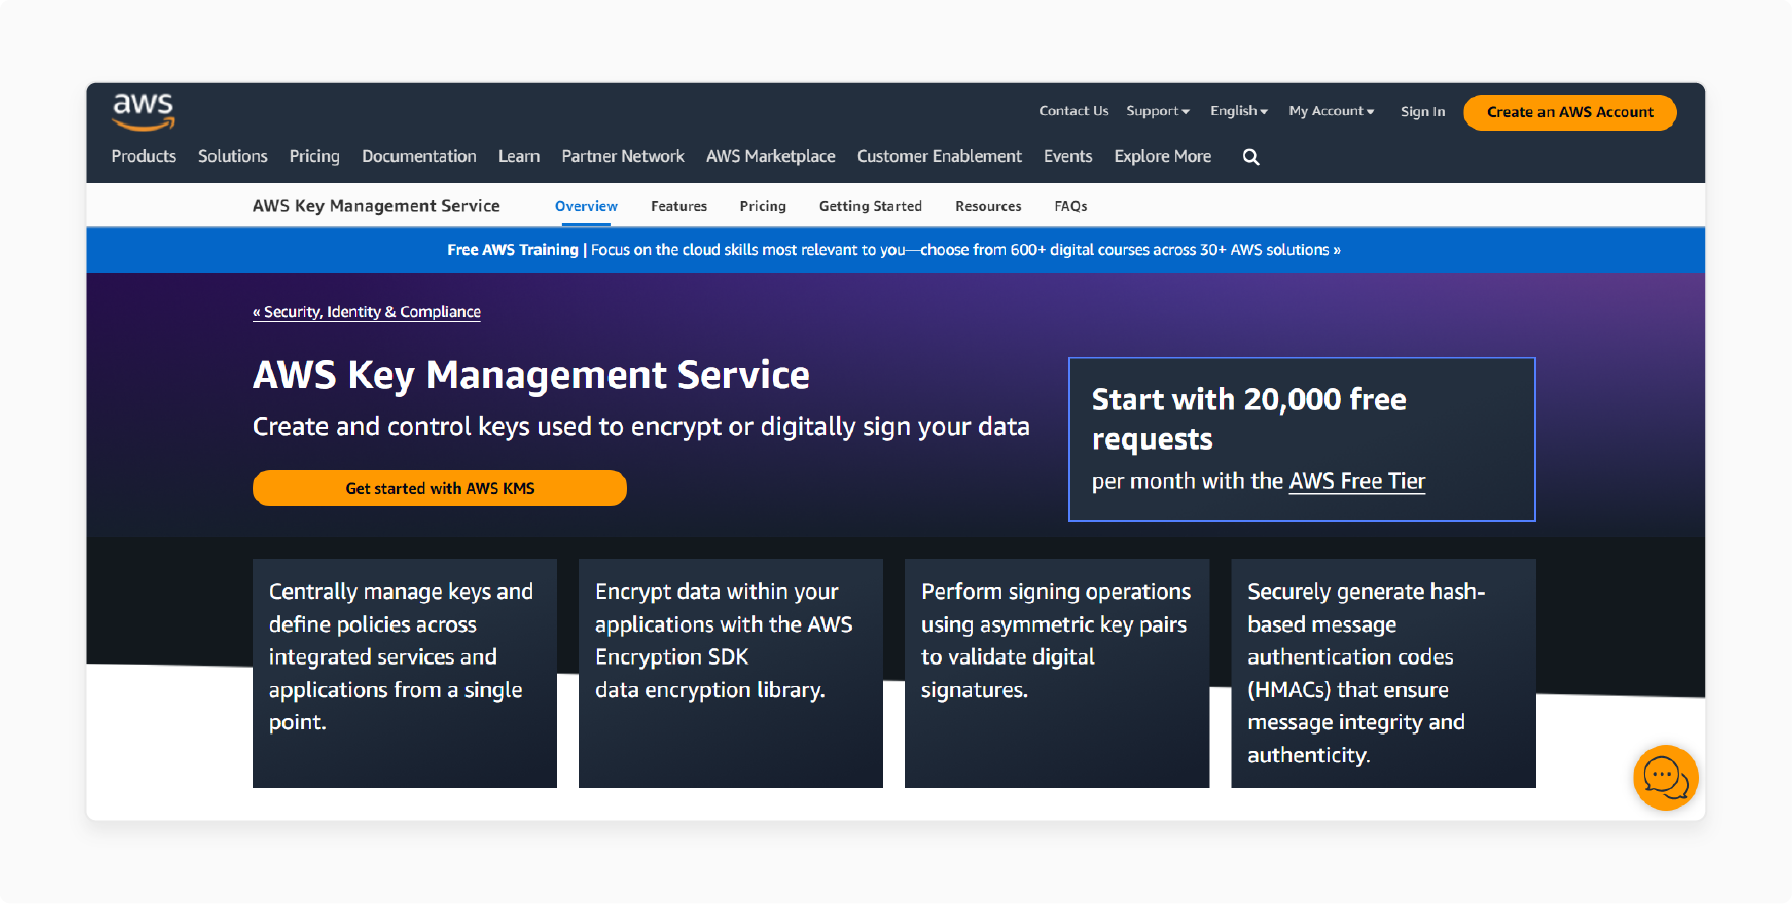
Task: Click Get started with AWS KMS button
Action: 440,488
